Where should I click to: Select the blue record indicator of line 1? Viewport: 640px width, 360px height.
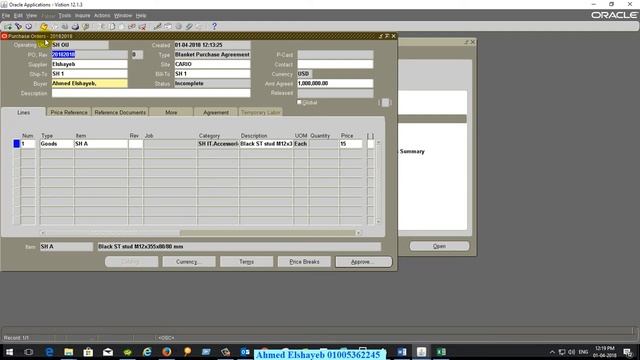(16, 144)
